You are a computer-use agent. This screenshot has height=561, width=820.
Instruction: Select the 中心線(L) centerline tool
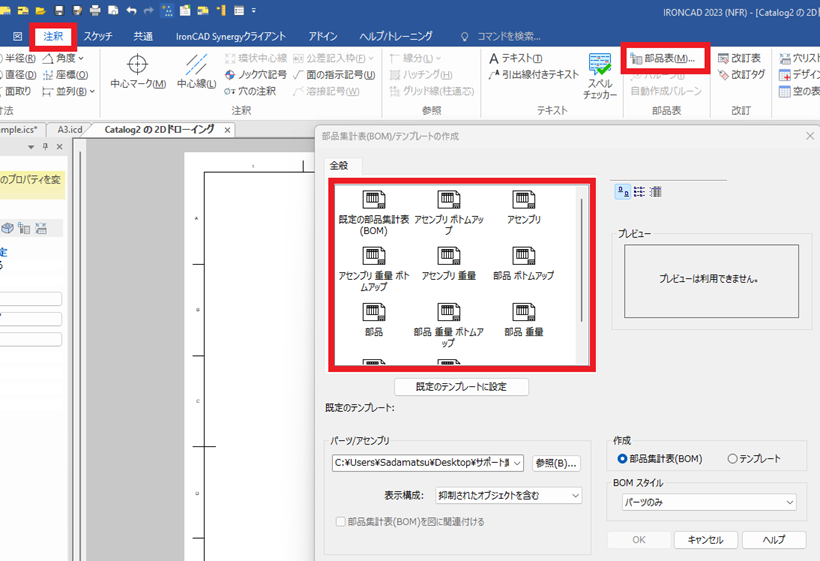click(197, 71)
